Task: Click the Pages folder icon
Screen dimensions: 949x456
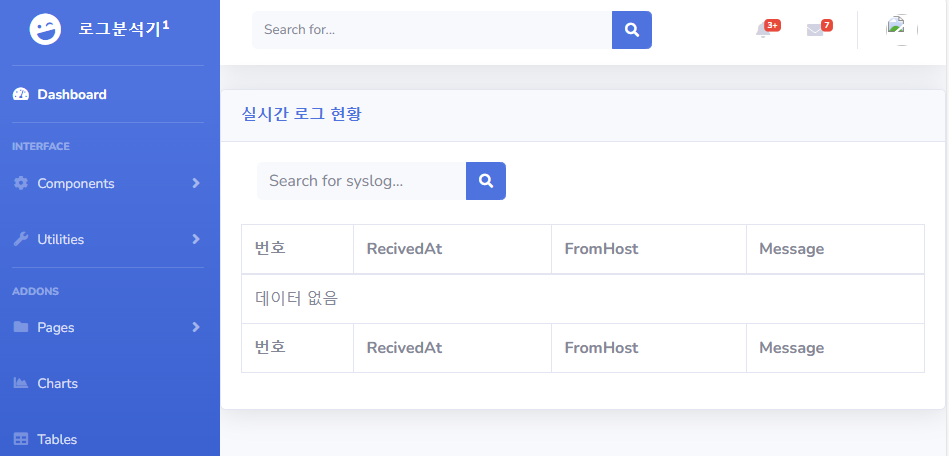Action: 21,327
